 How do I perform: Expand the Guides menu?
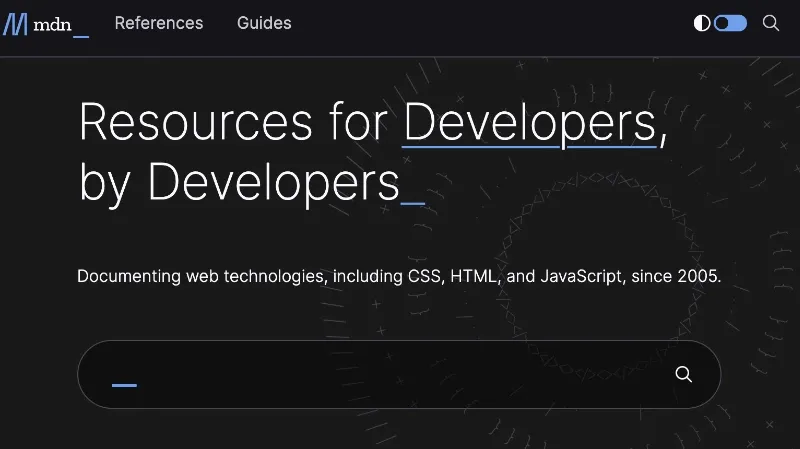264,23
